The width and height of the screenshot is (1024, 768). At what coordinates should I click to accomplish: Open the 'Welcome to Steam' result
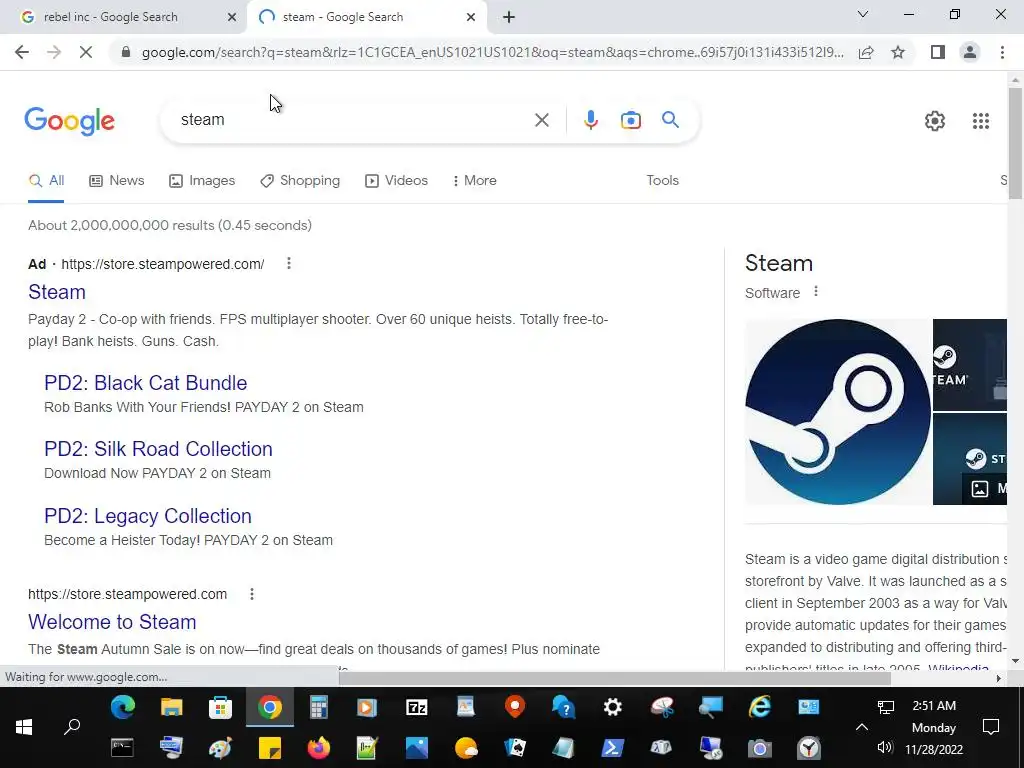tap(112, 622)
